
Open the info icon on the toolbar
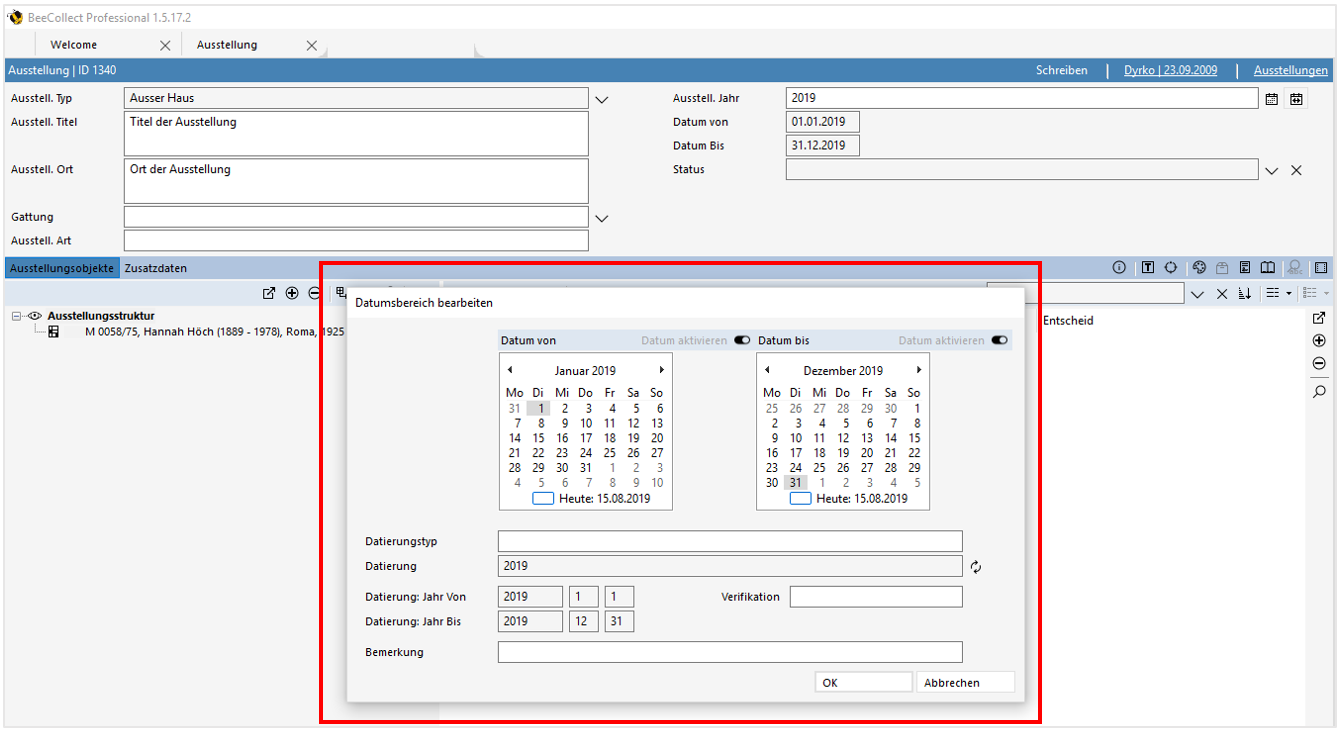1120,267
